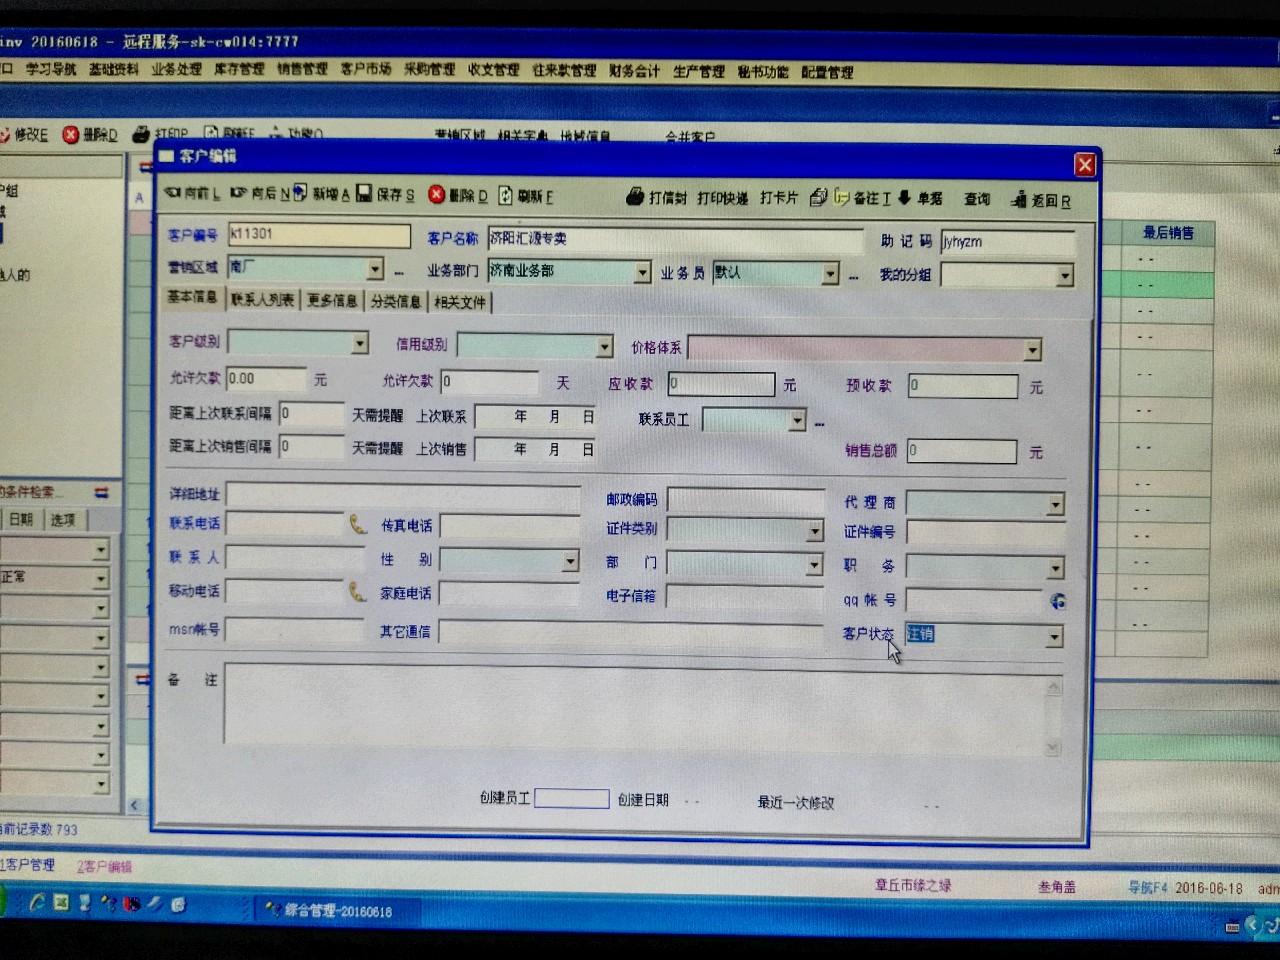The height and width of the screenshot is (960, 1280).
Task: Click the 查询 button in dialog toolbar
Action: point(977,199)
